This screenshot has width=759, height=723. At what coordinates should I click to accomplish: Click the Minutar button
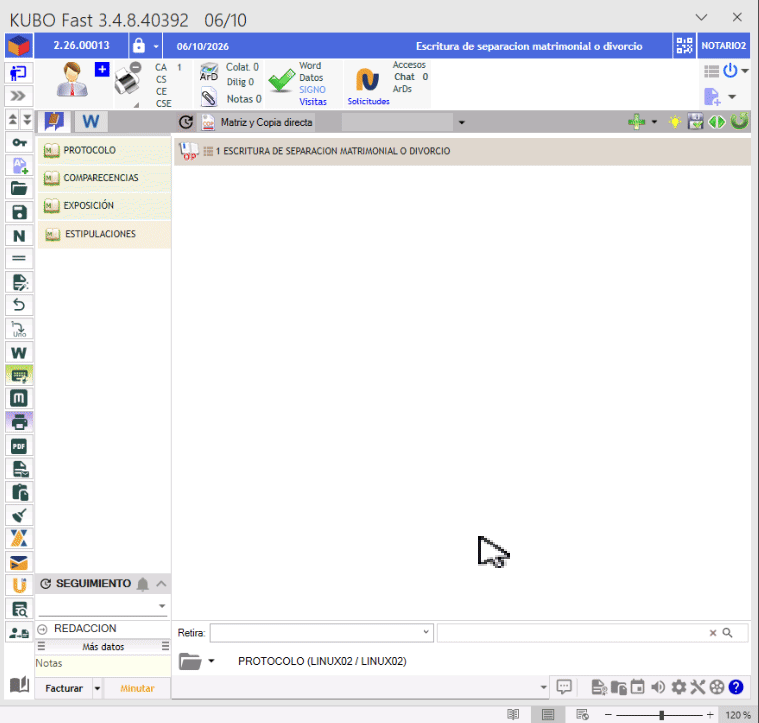pyautogui.click(x=137, y=688)
